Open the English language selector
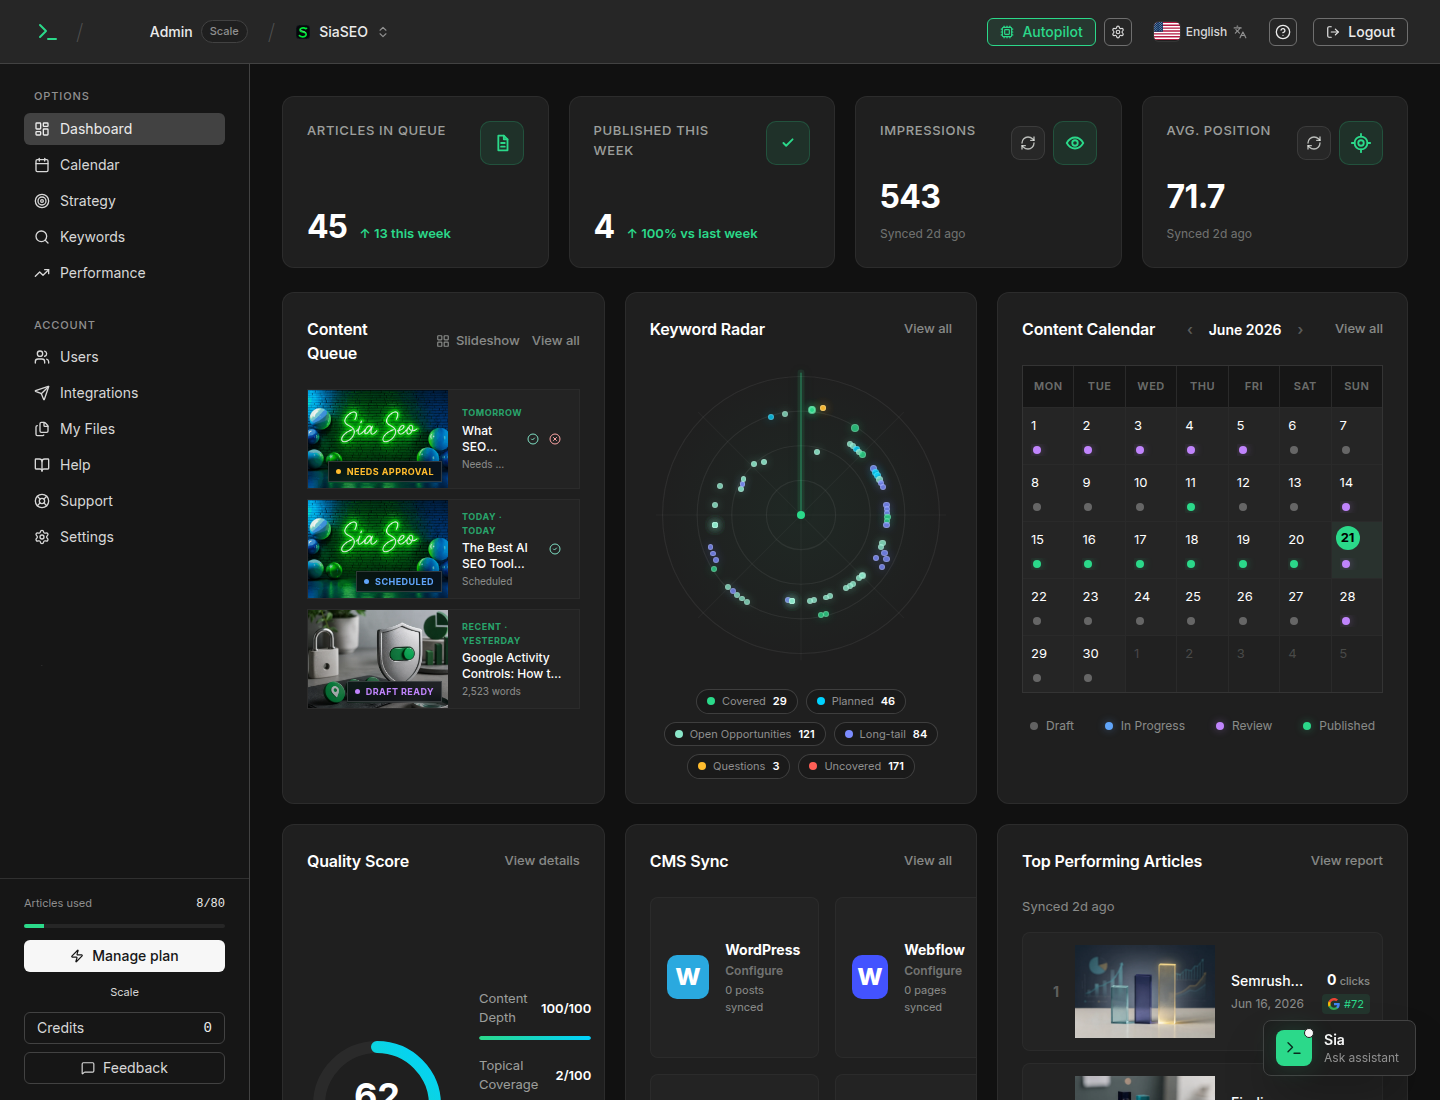The height and width of the screenshot is (1100, 1440). pyautogui.click(x=1200, y=32)
